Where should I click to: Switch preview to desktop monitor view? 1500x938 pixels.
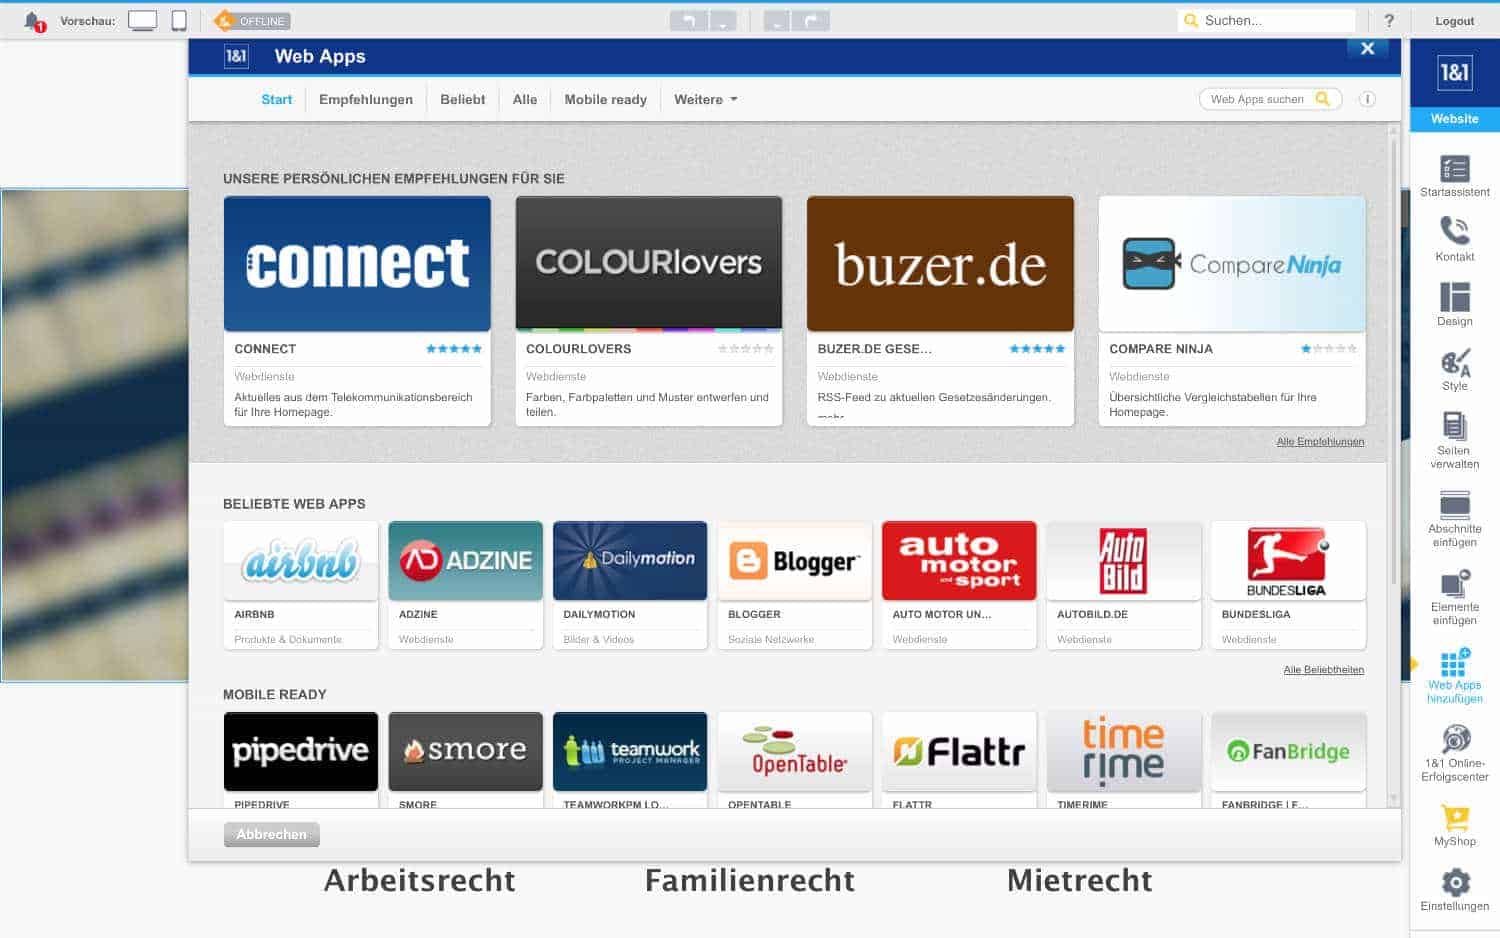click(x=142, y=21)
